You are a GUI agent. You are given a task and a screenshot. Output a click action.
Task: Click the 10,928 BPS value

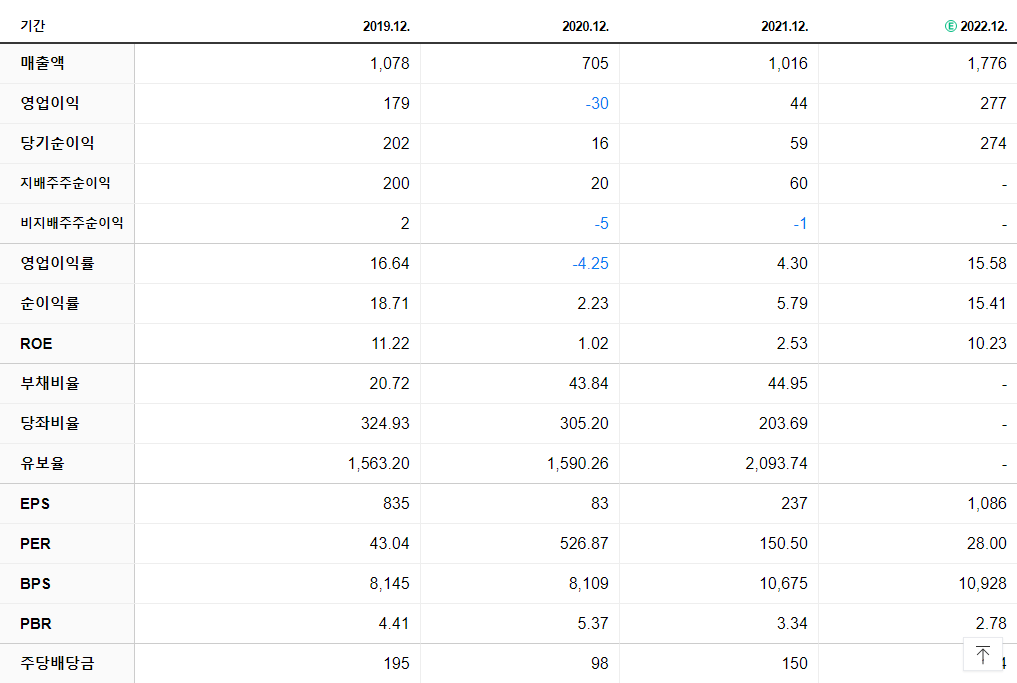(x=983, y=584)
